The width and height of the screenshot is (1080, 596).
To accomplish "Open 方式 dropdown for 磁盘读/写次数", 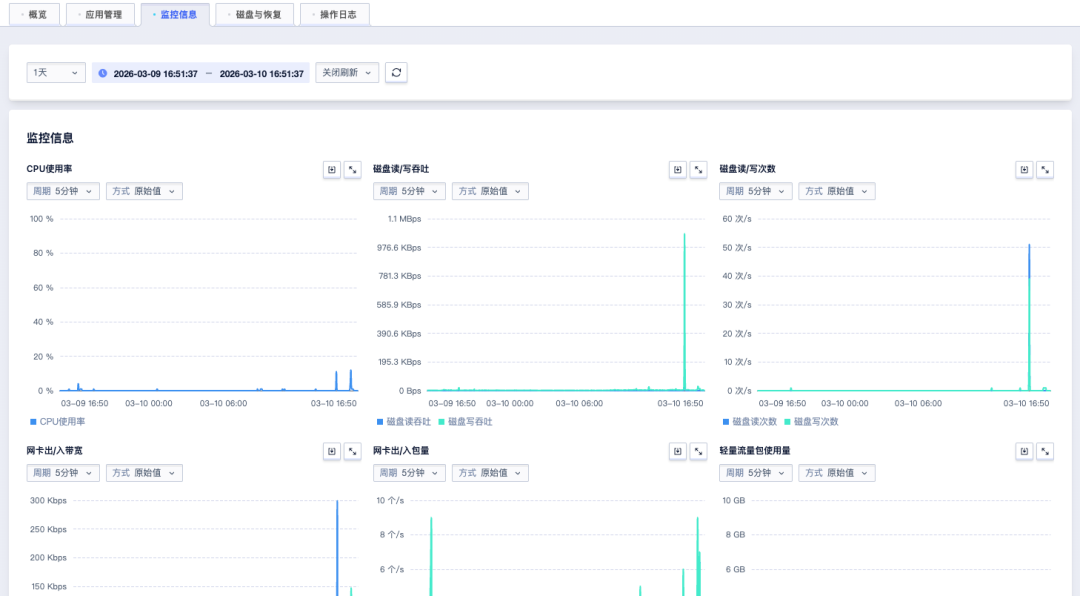I will [x=837, y=191].
